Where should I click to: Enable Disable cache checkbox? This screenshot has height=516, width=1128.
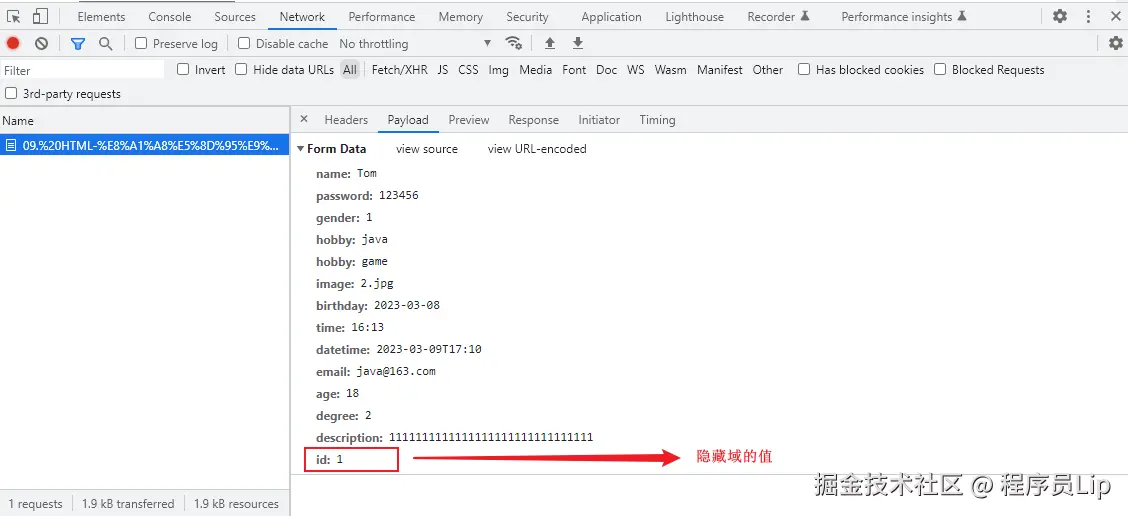point(244,43)
